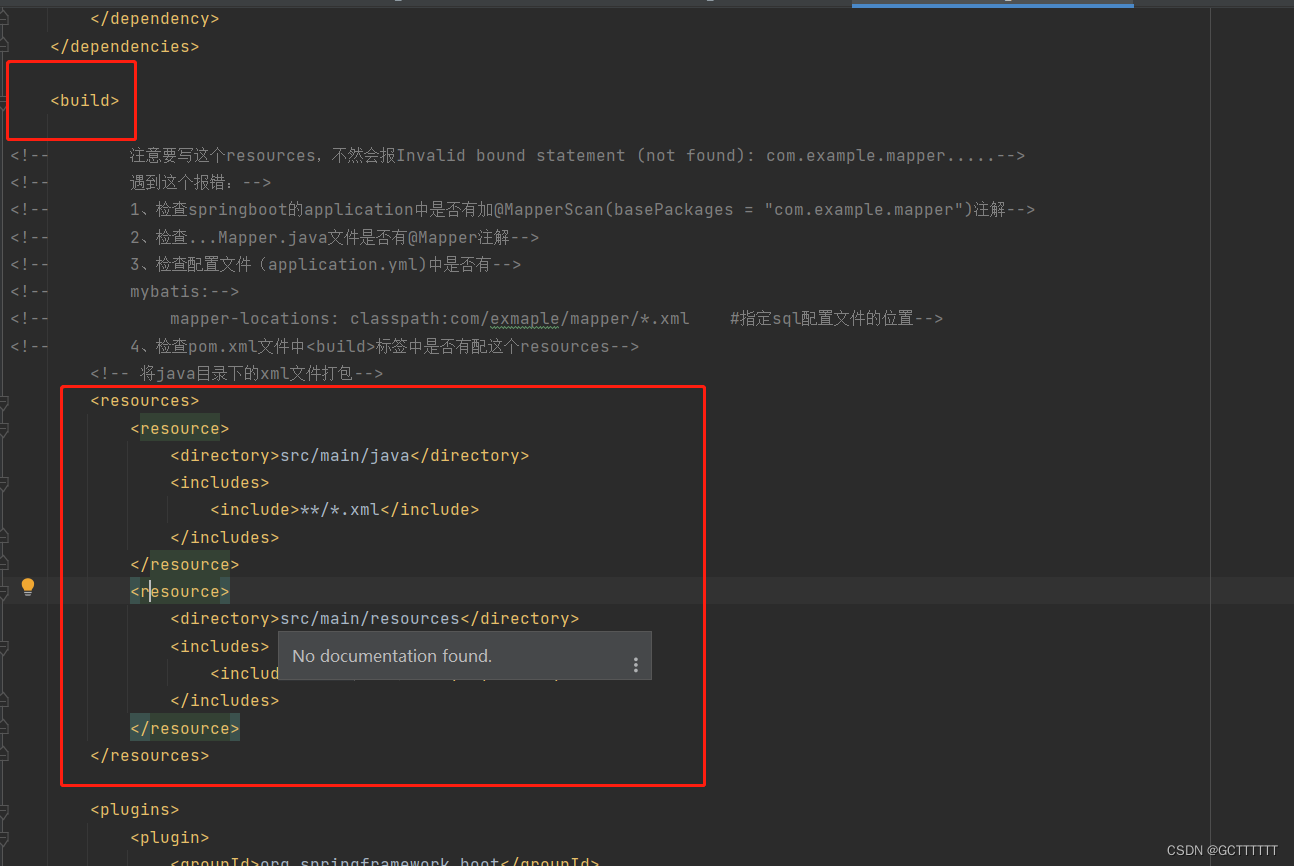Click the mapper-locations classpath comment line
1294x866 pixels.
(x=556, y=319)
